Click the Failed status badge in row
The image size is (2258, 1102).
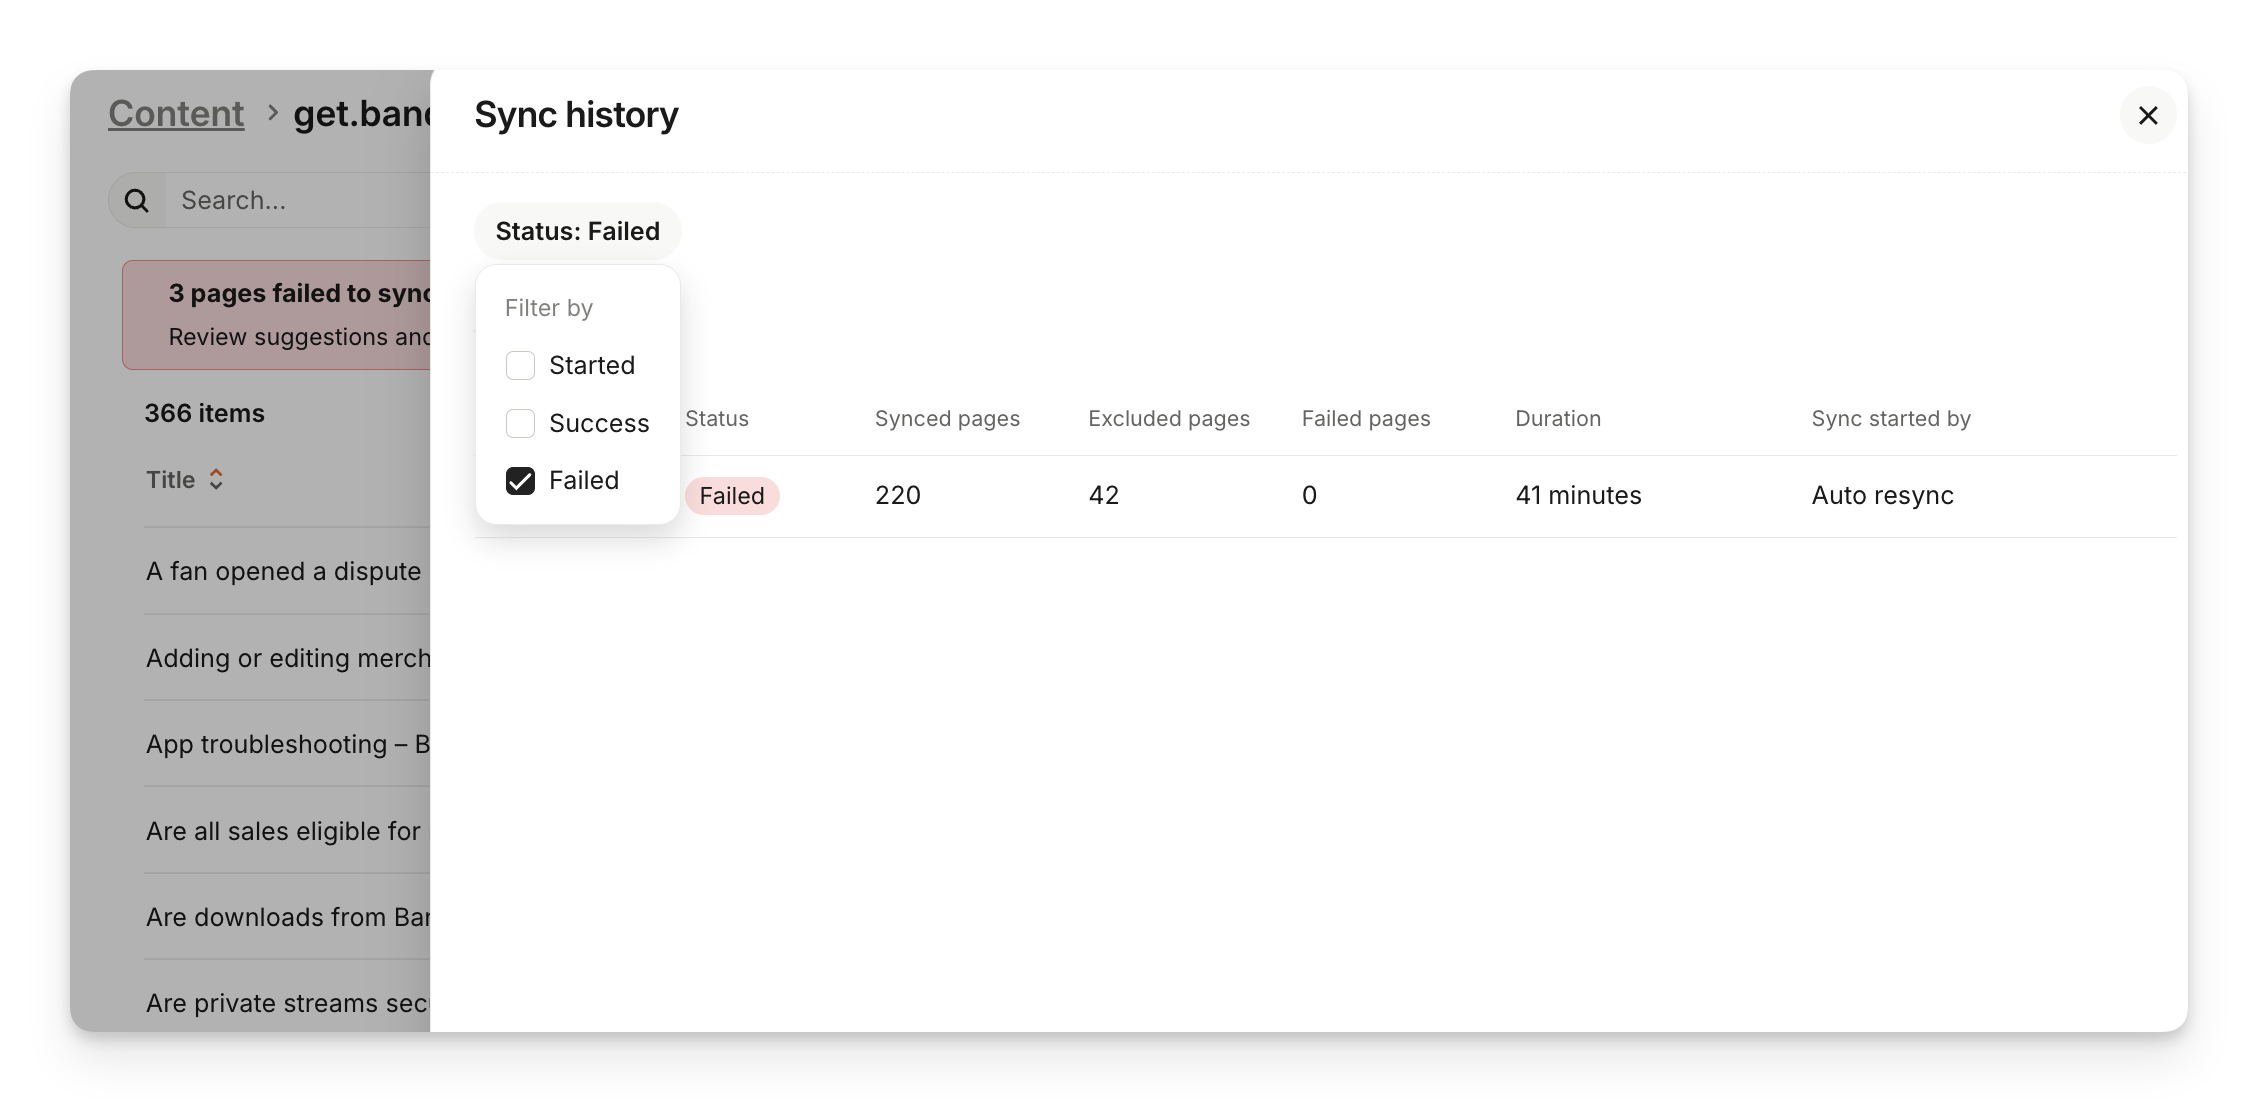(x=731, y=496)
